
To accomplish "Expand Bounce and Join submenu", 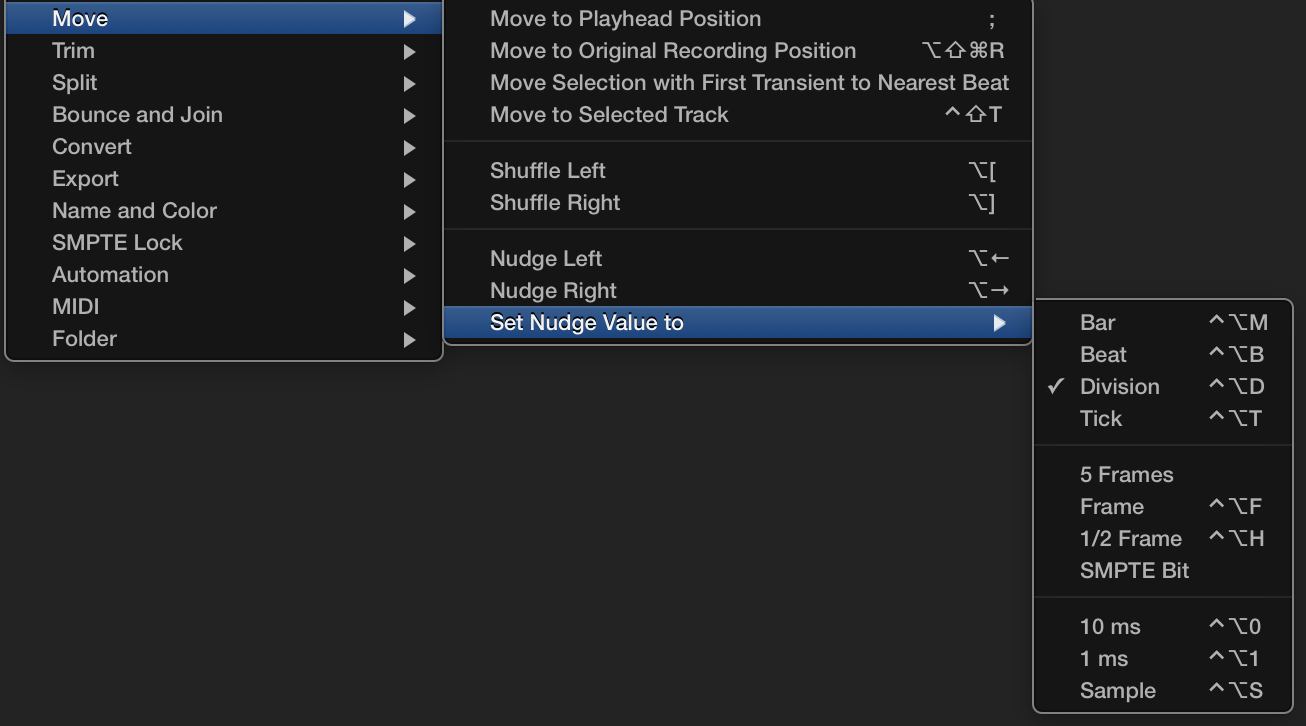I will click(137, 115).
